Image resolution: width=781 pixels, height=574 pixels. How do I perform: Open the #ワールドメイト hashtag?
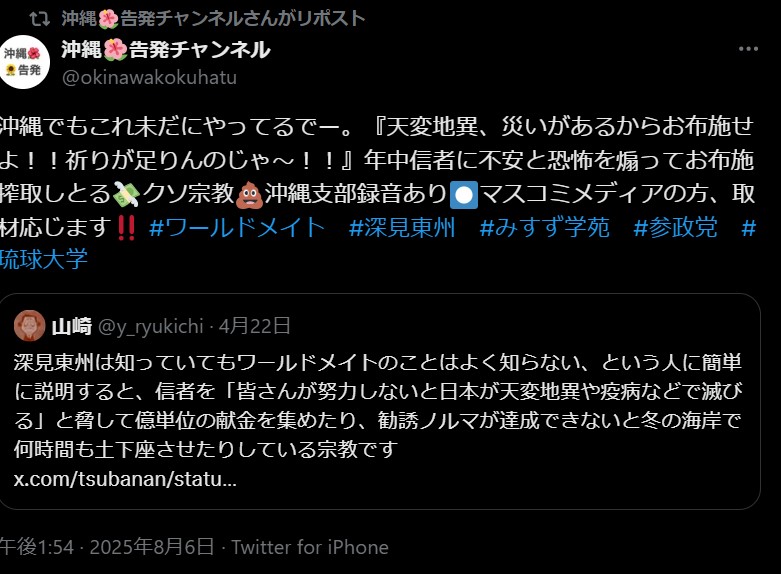[x=237, y=228]
